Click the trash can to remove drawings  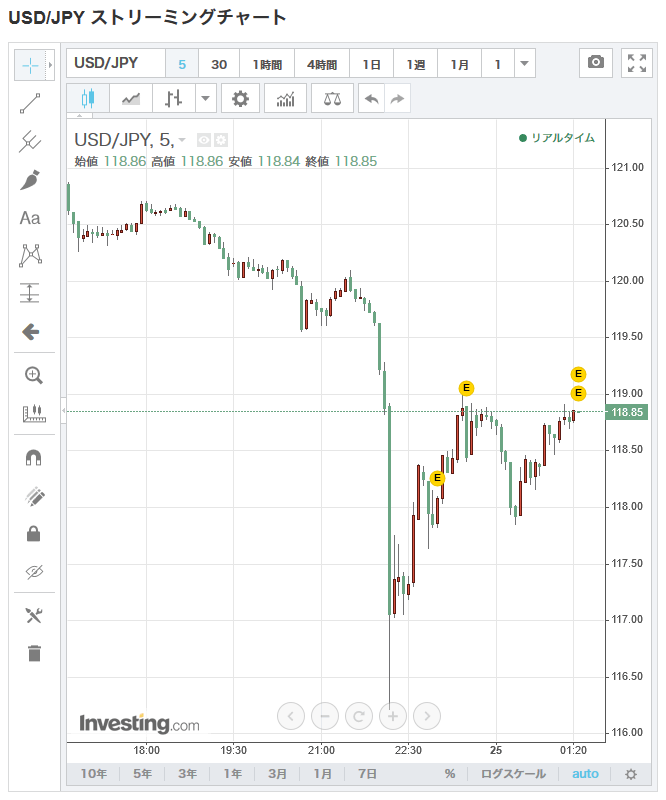34,654
